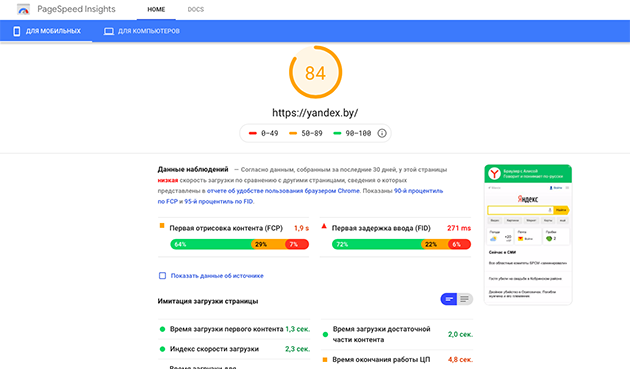Select the Для компьютеров tab

pos(141,31)
